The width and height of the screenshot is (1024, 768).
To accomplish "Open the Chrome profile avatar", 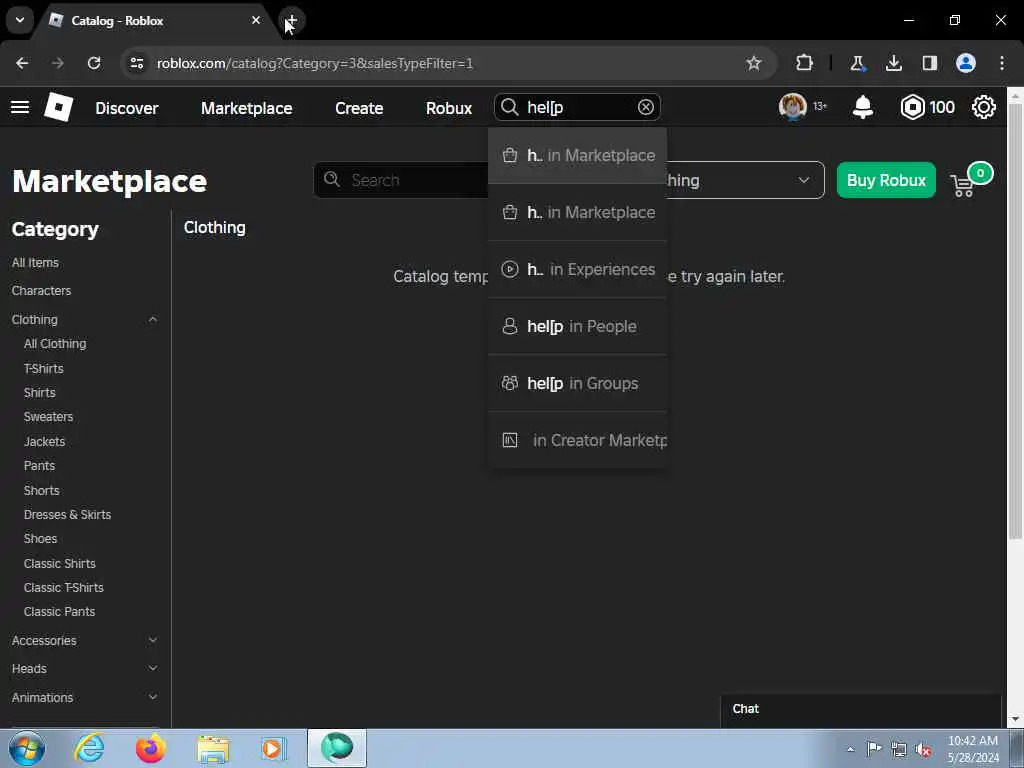I will click(x=966, y=63).
